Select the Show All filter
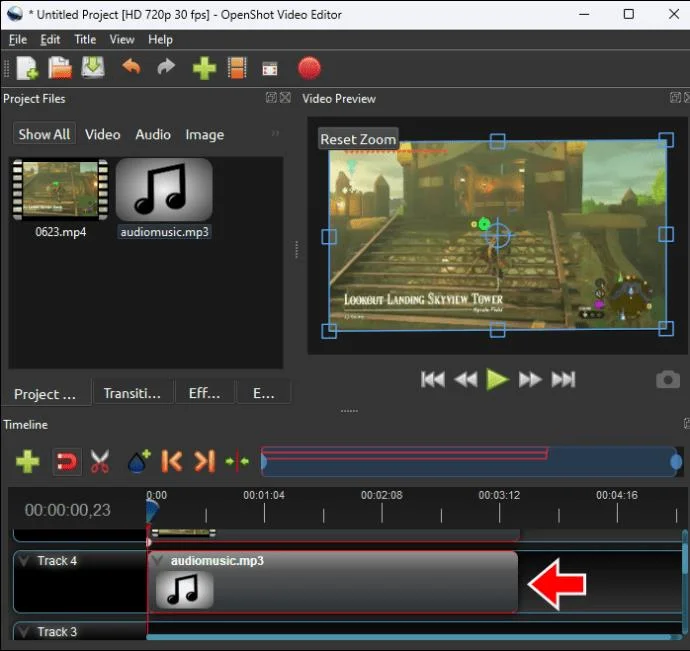690x651 pixels. [44, 134]
